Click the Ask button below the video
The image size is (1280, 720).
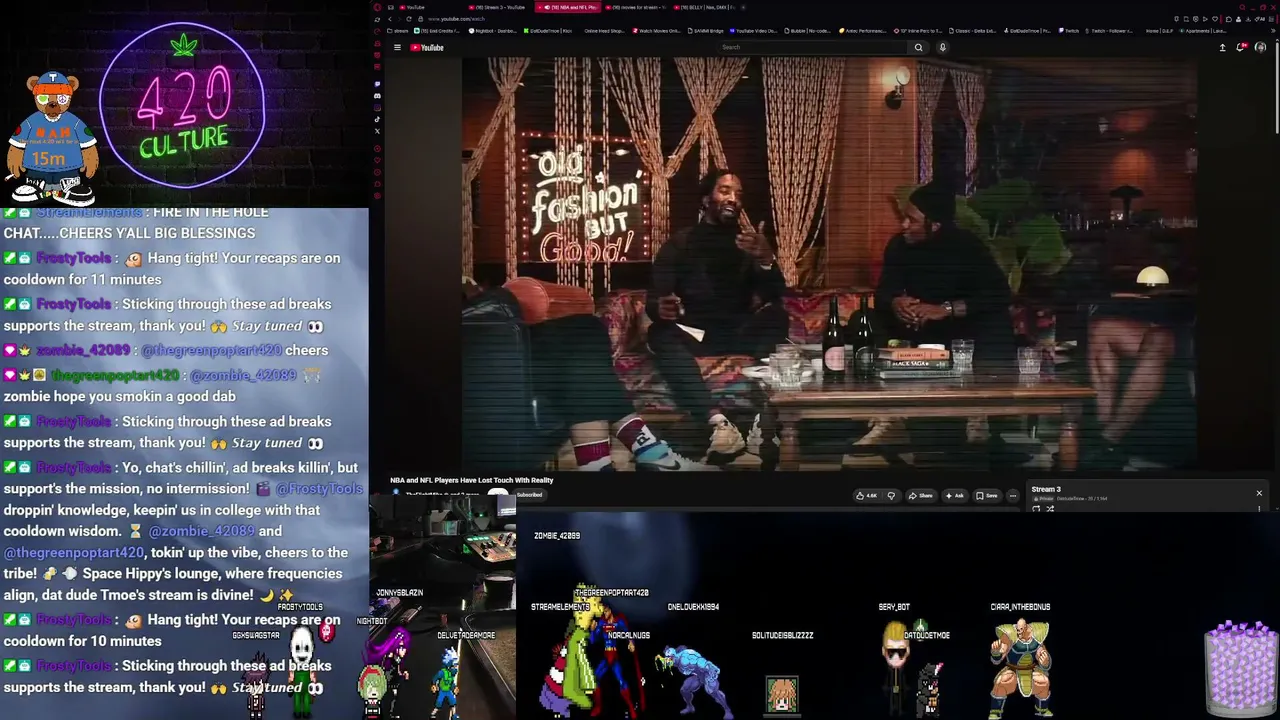(x=954, y=495)
